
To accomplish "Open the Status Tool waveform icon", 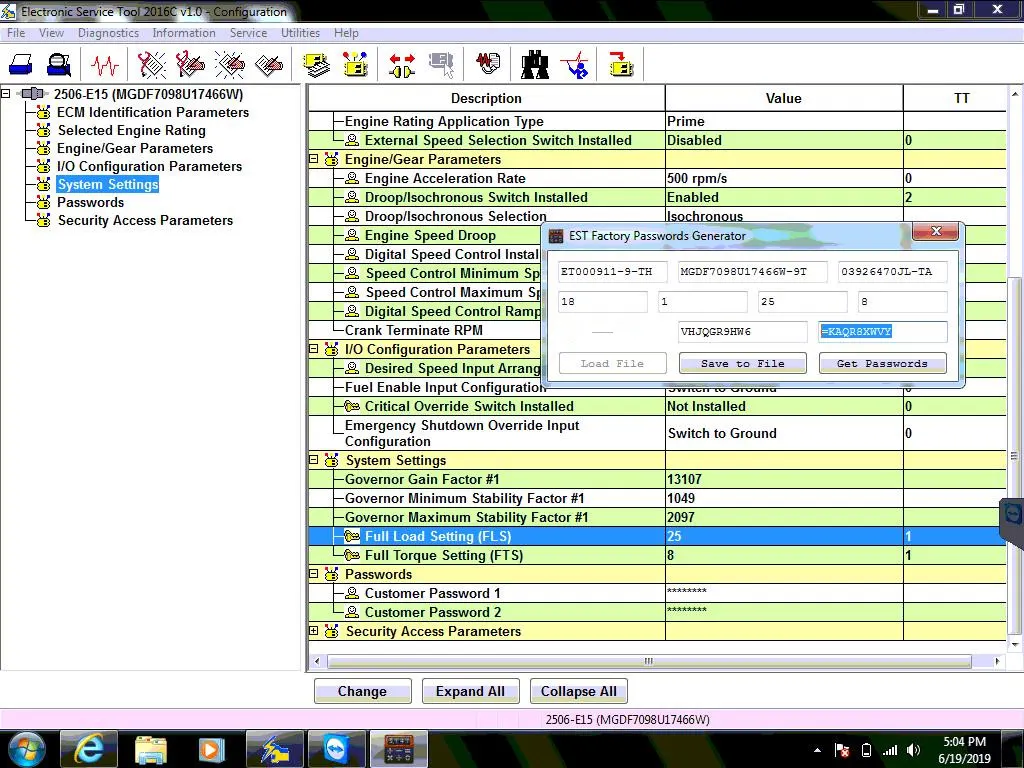I will pos(104,65).
